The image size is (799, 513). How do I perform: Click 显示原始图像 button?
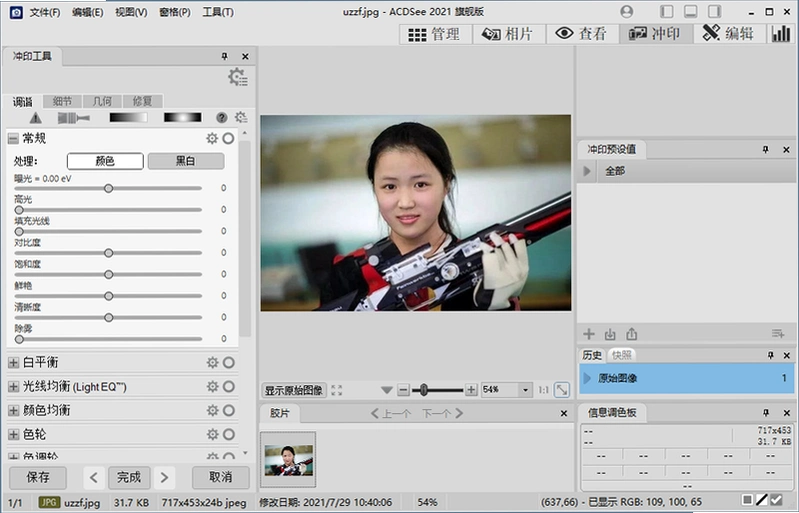[x=294, y=390]
